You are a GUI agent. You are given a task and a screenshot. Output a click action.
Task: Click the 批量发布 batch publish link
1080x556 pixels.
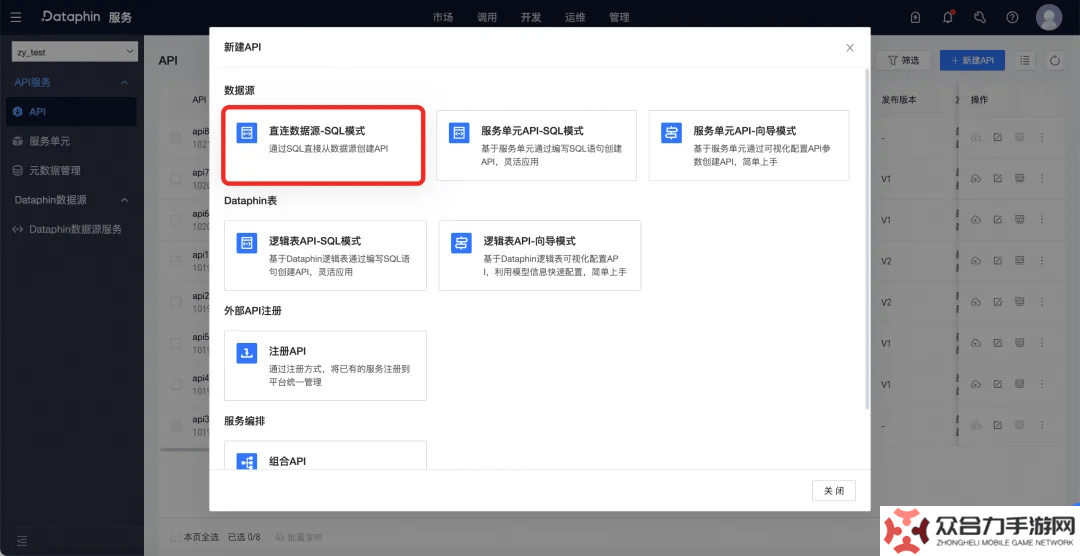point(298,537)
